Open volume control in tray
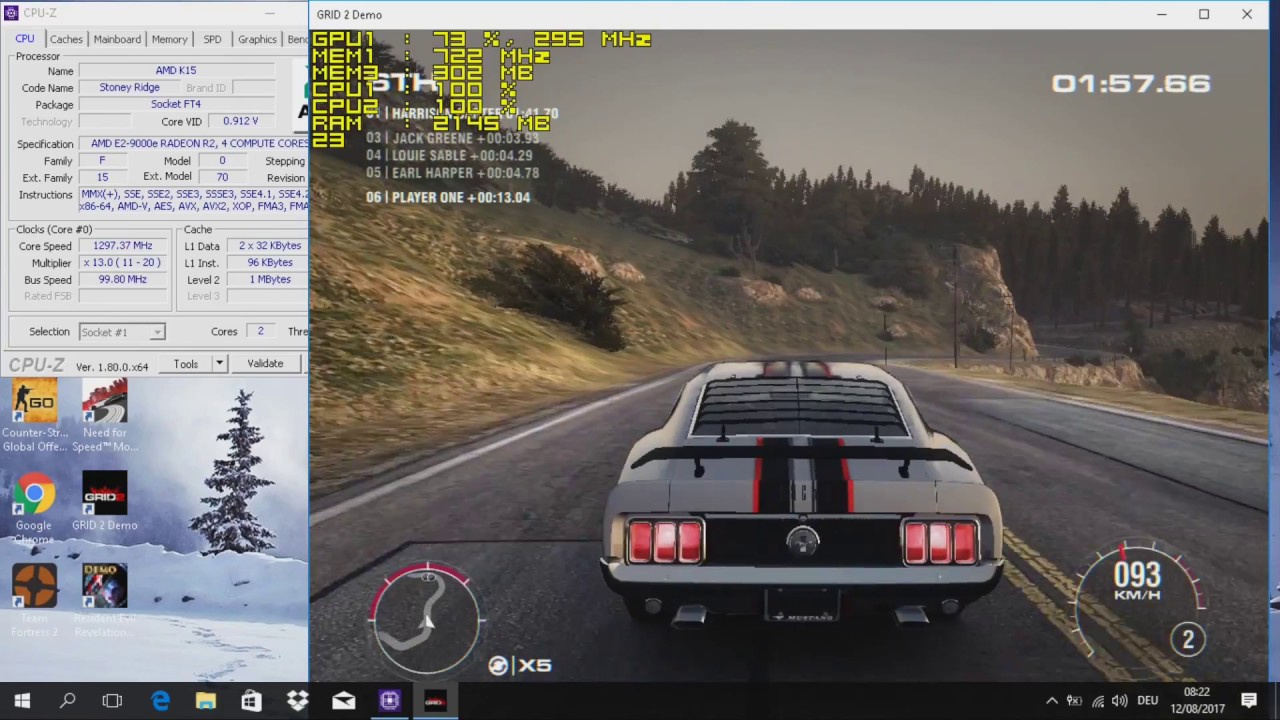 (1120, 701)
